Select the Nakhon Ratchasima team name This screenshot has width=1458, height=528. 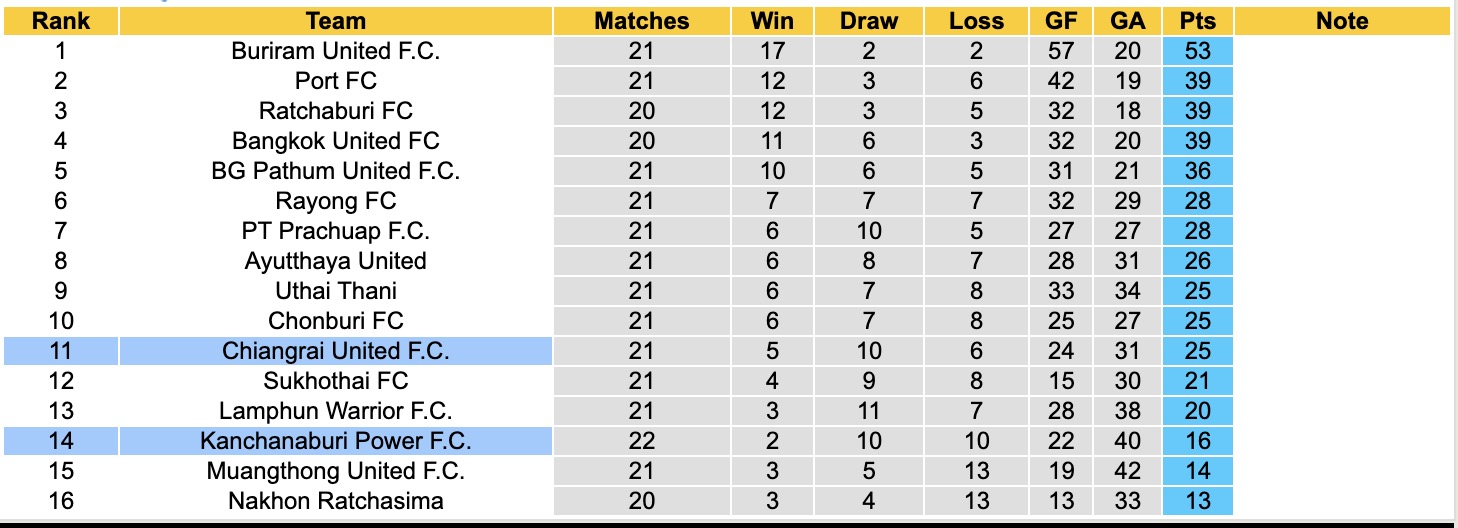tap(336, 501)
